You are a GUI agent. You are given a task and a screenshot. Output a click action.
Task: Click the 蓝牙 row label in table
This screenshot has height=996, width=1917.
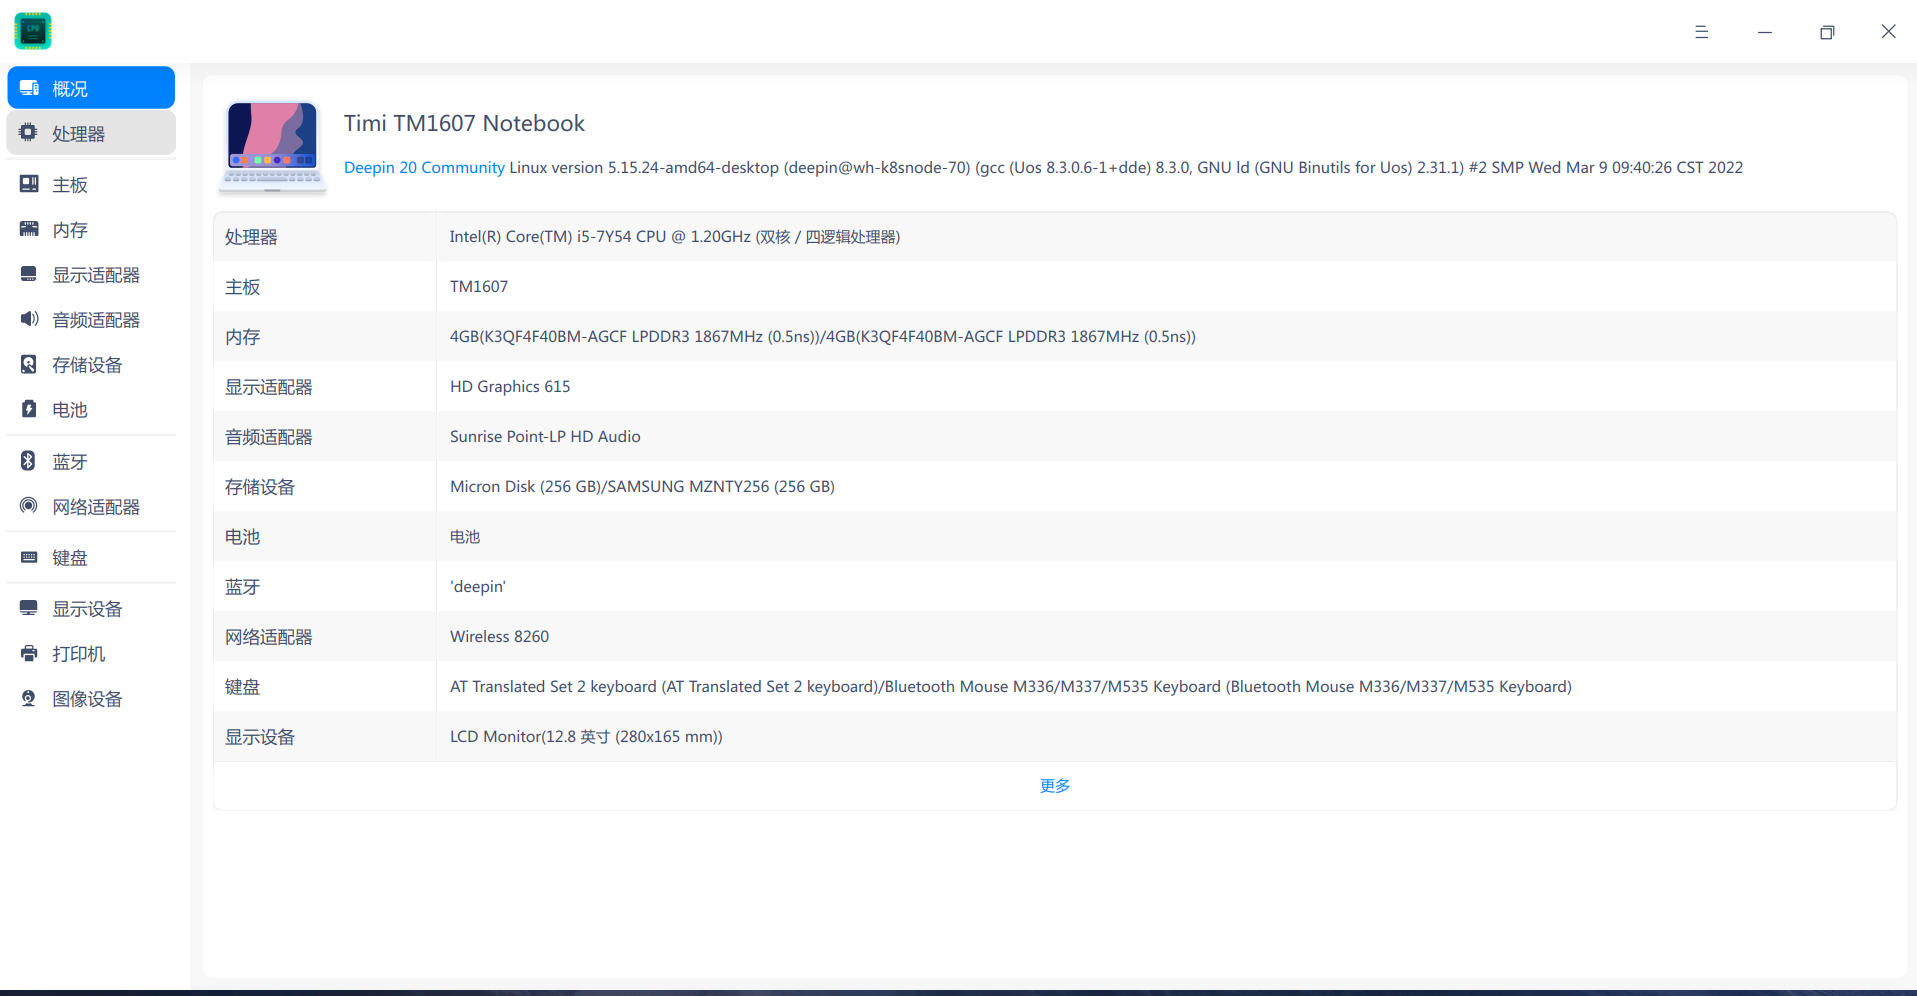(242, 587)
